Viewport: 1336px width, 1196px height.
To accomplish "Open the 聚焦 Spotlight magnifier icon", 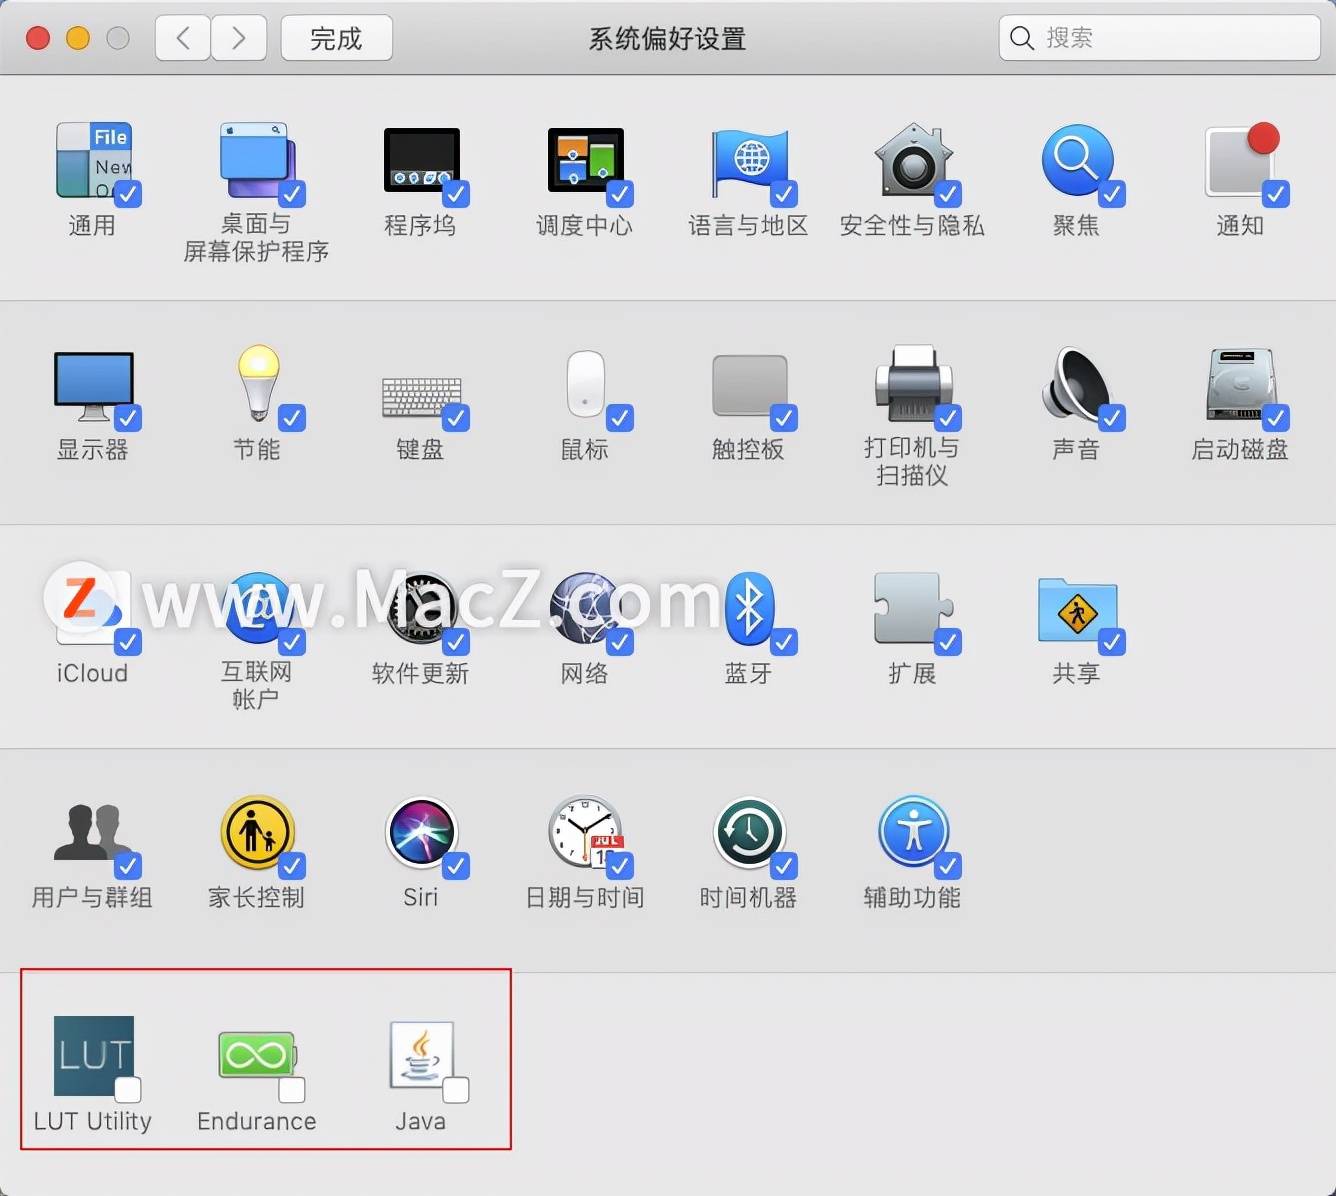I will click(1076, 161).
